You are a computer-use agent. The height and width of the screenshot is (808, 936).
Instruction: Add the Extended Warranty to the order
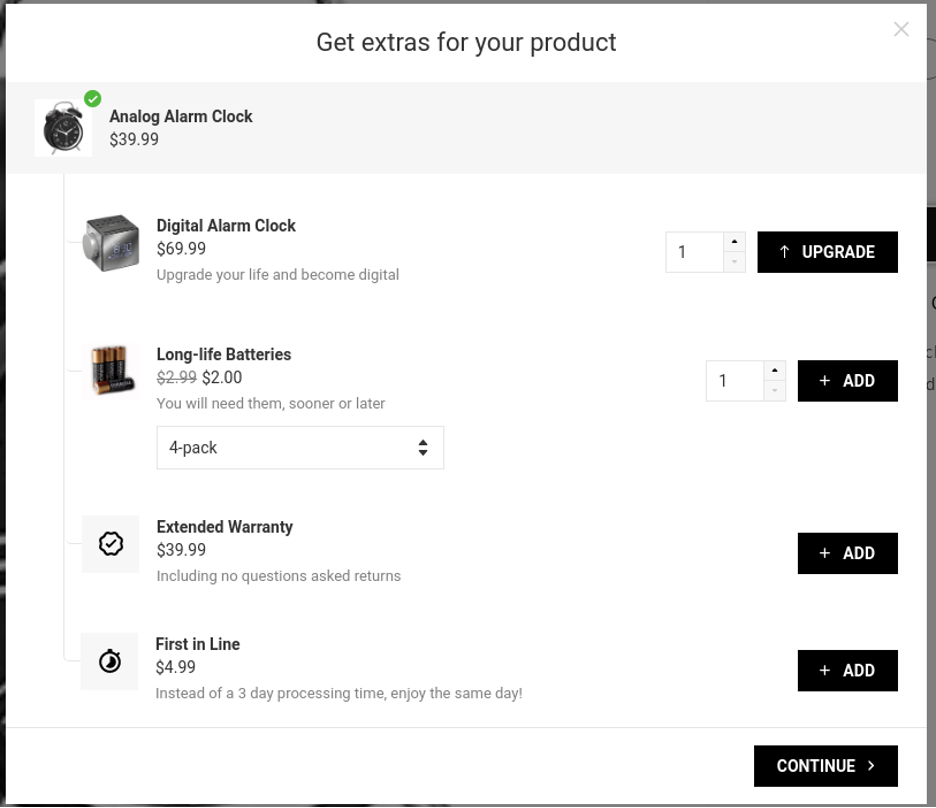(847, 553)
